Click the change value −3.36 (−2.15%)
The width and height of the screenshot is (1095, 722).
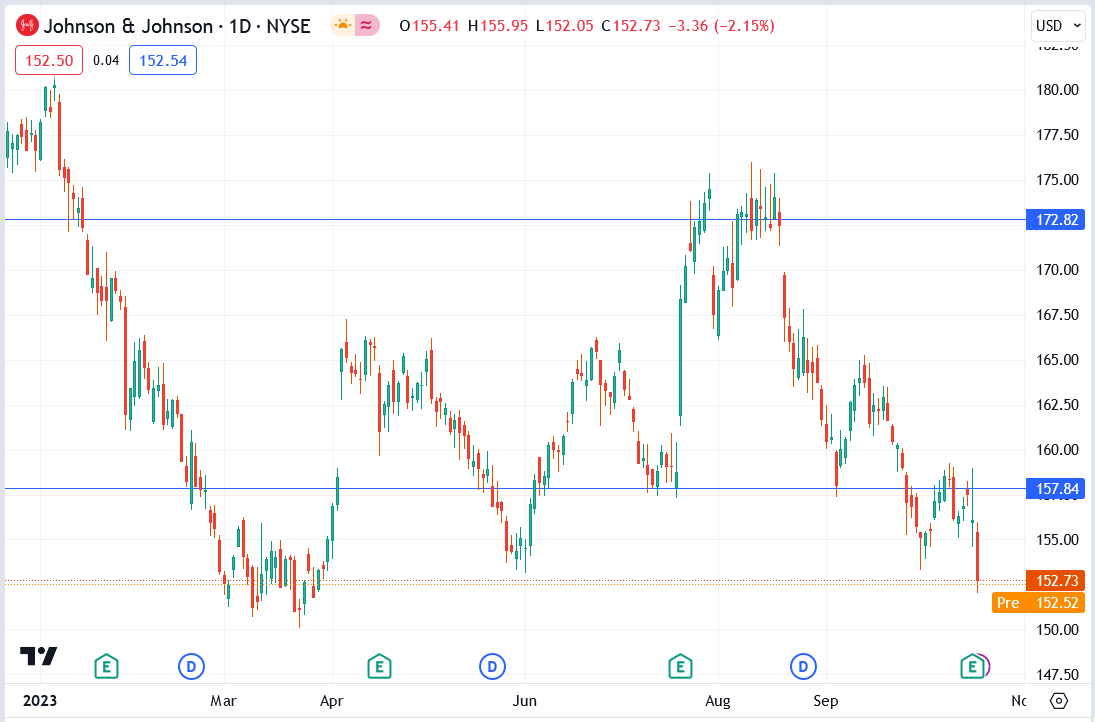point(721,27)
